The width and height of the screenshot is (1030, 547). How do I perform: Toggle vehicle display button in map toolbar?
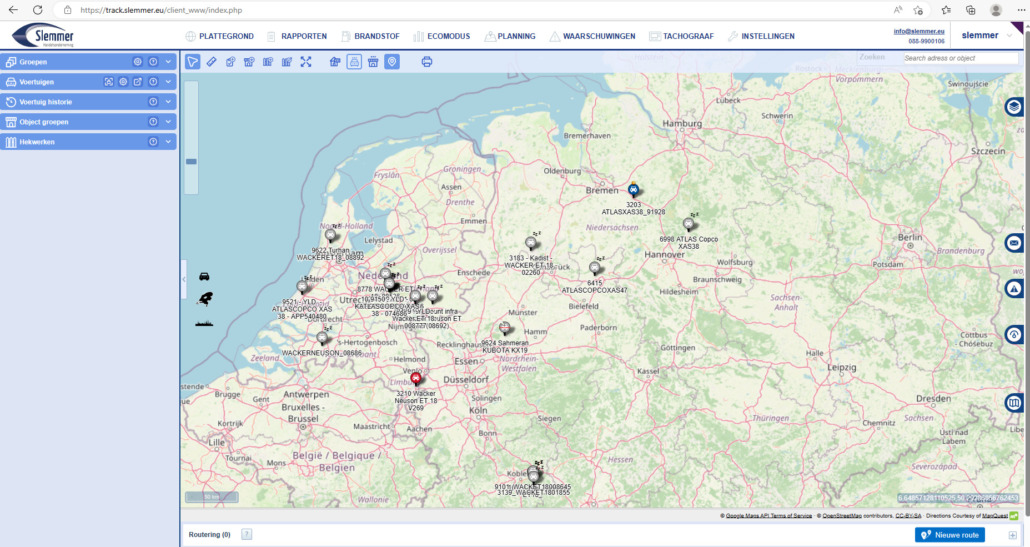click(354, 62)
